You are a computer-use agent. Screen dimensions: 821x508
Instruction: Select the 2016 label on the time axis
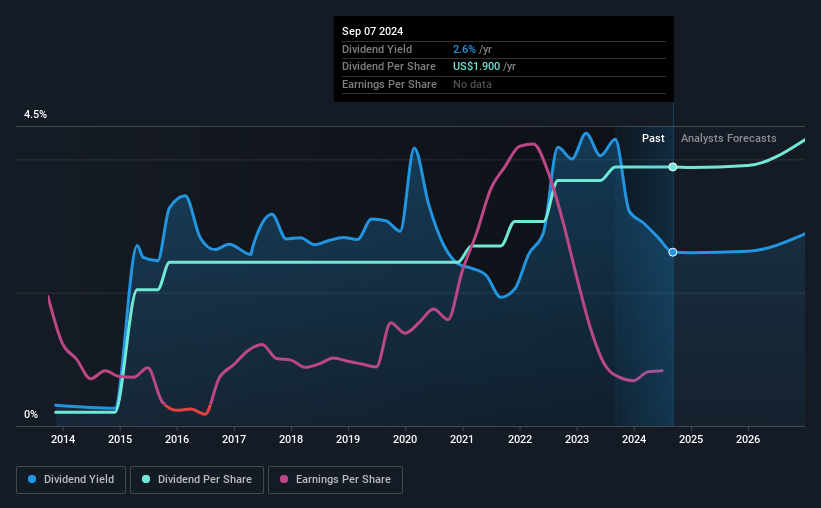177,439
